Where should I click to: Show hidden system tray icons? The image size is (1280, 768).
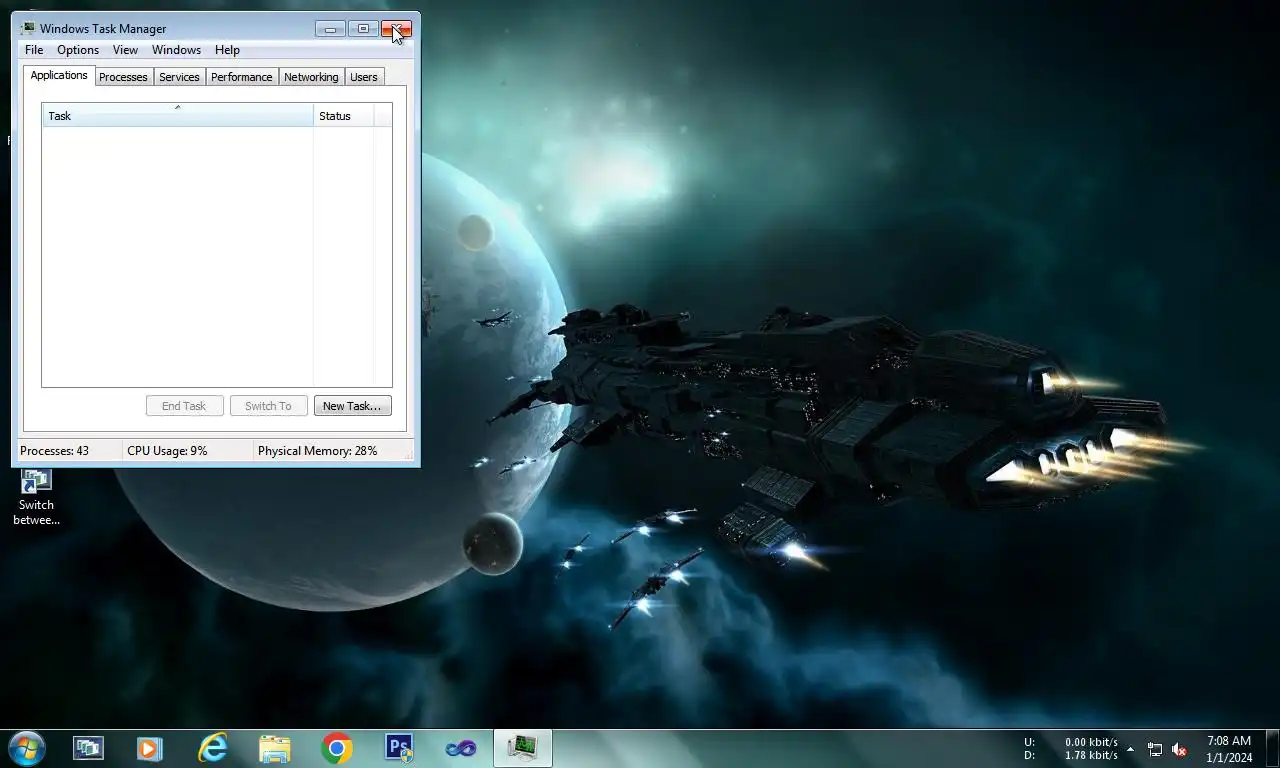(1130, 749)
